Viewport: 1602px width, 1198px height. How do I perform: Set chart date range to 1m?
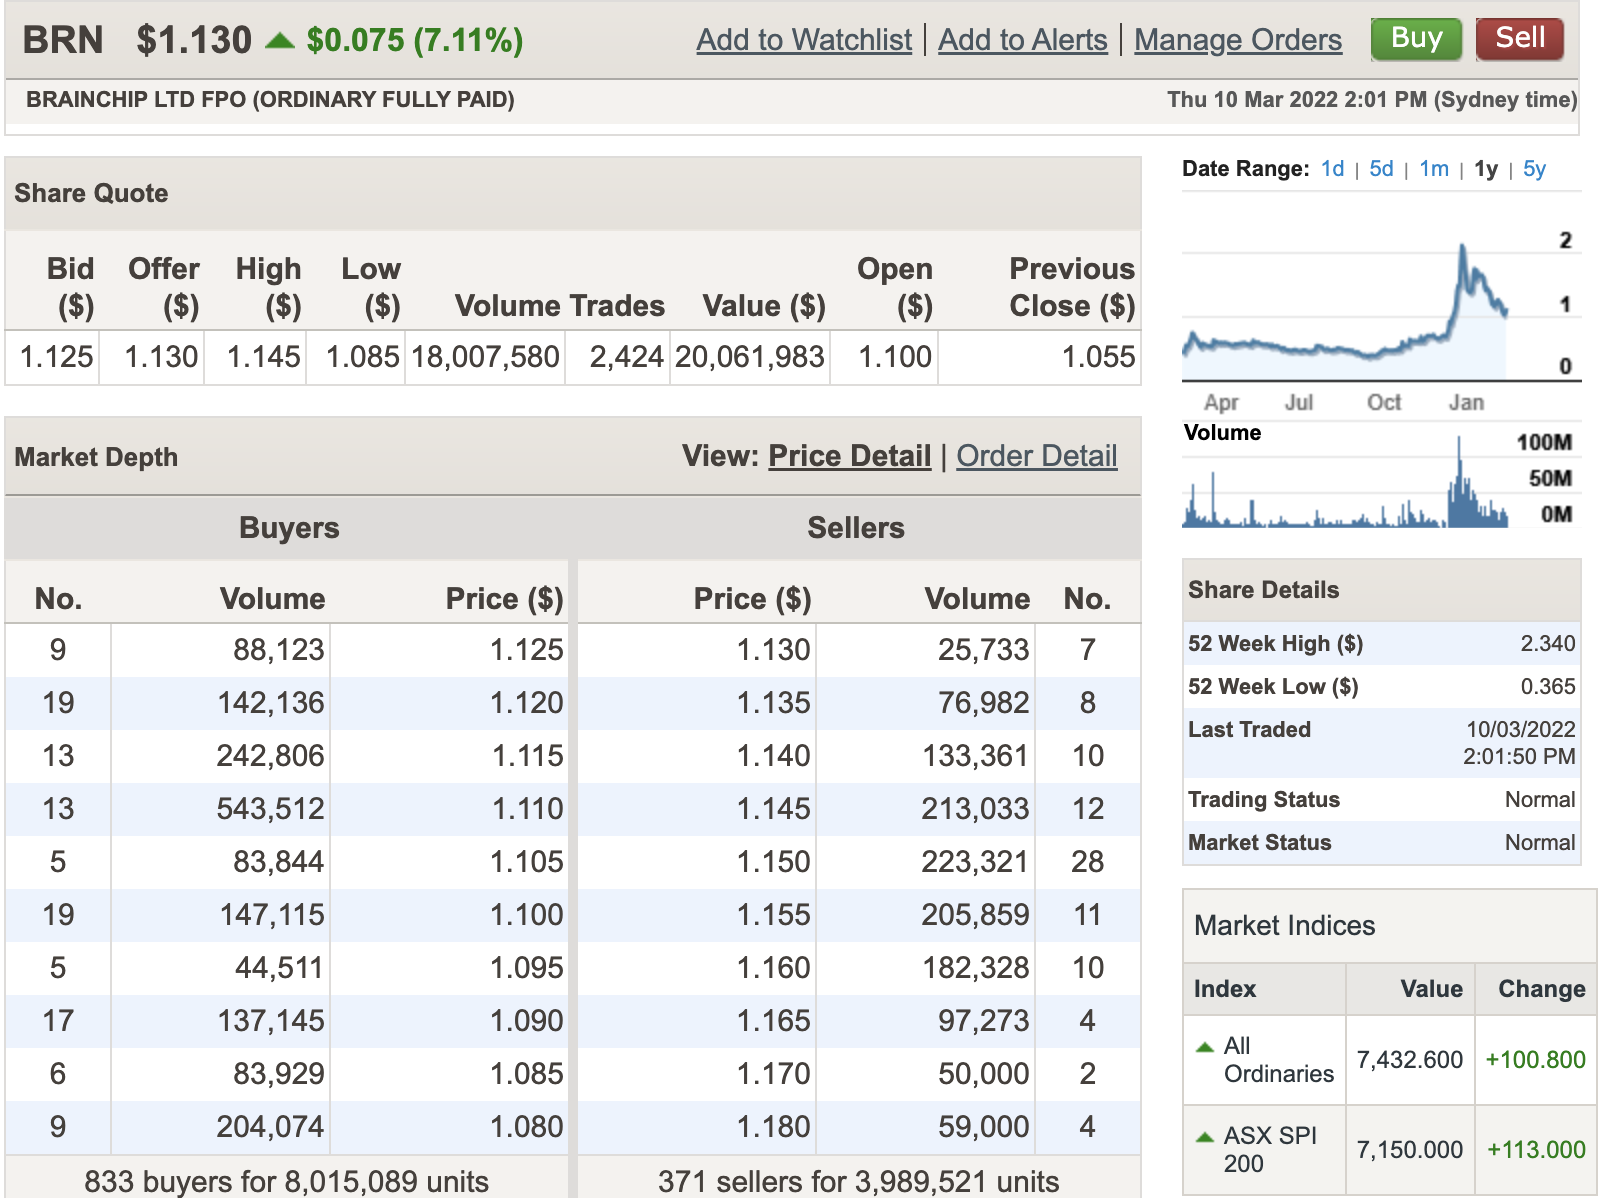(x=1433, y=169)
